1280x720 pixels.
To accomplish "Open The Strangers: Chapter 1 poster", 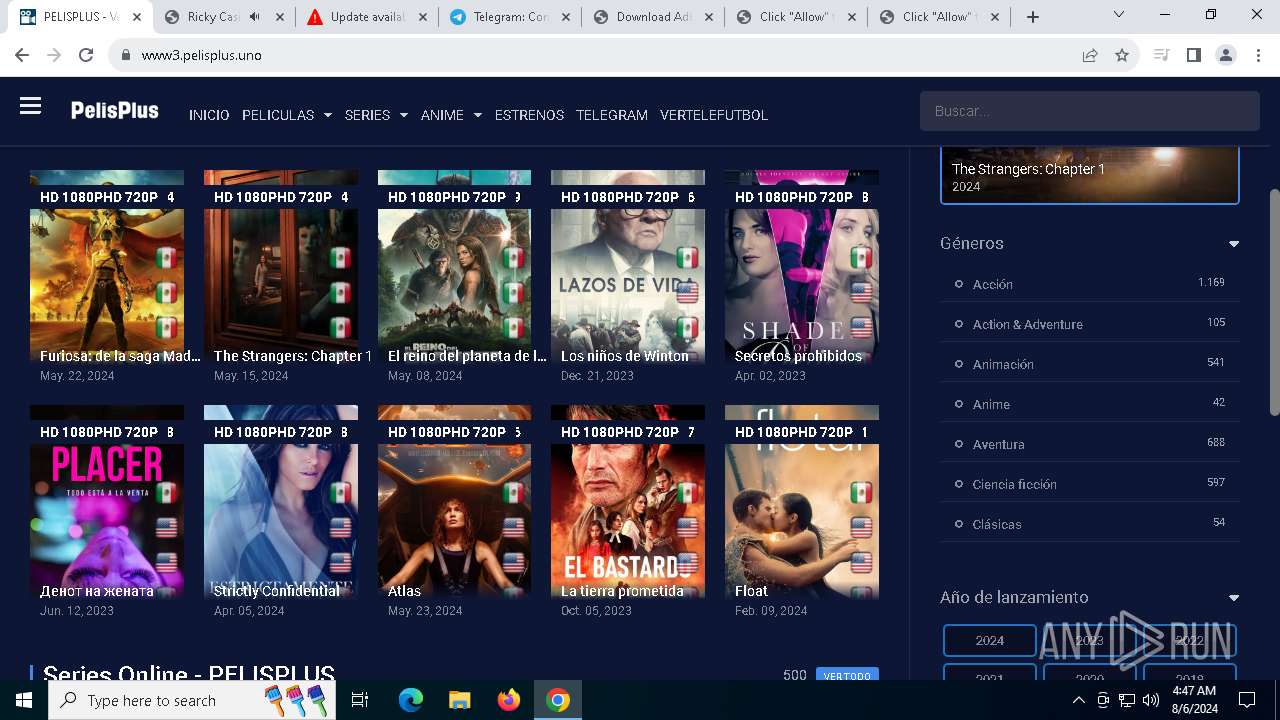I will pos(281,268).
